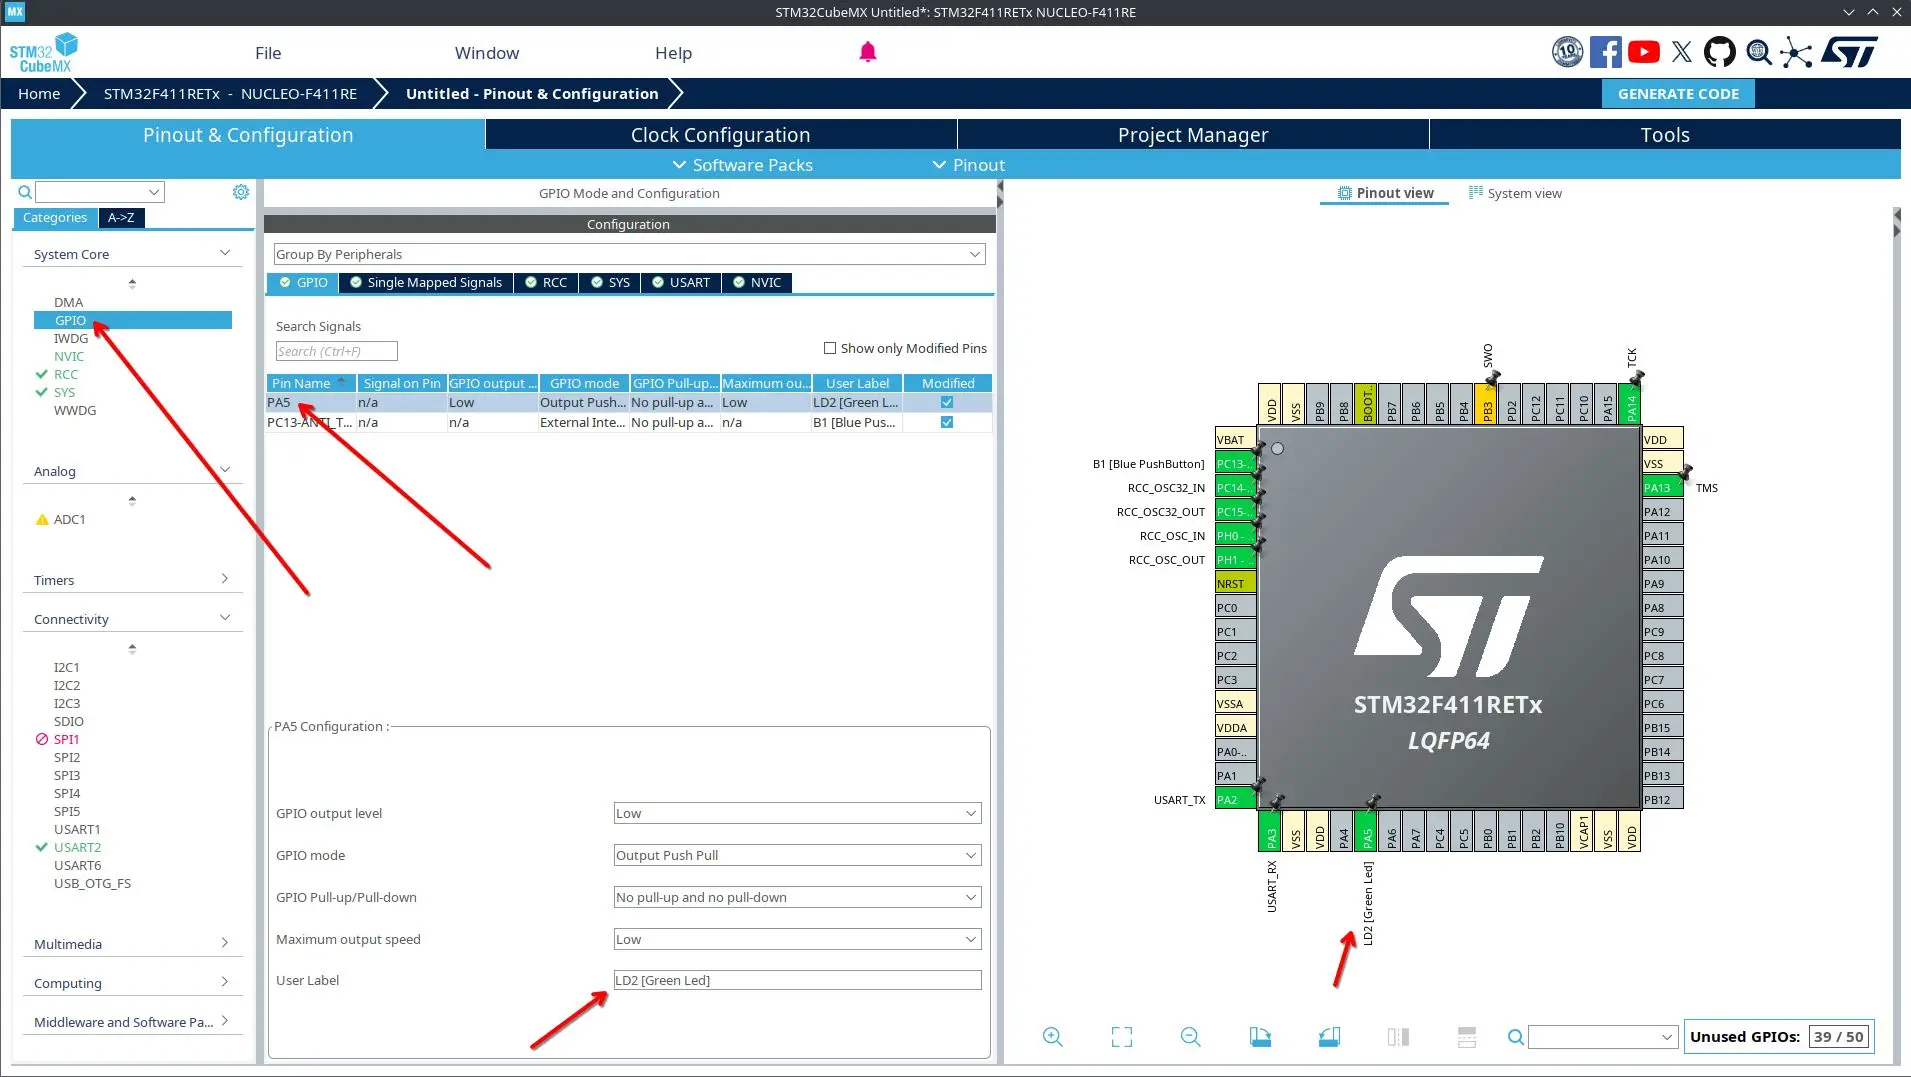Collapse the System Core category
The height and width of the screenshot is (1077, 1911).
tap(225, 253)
